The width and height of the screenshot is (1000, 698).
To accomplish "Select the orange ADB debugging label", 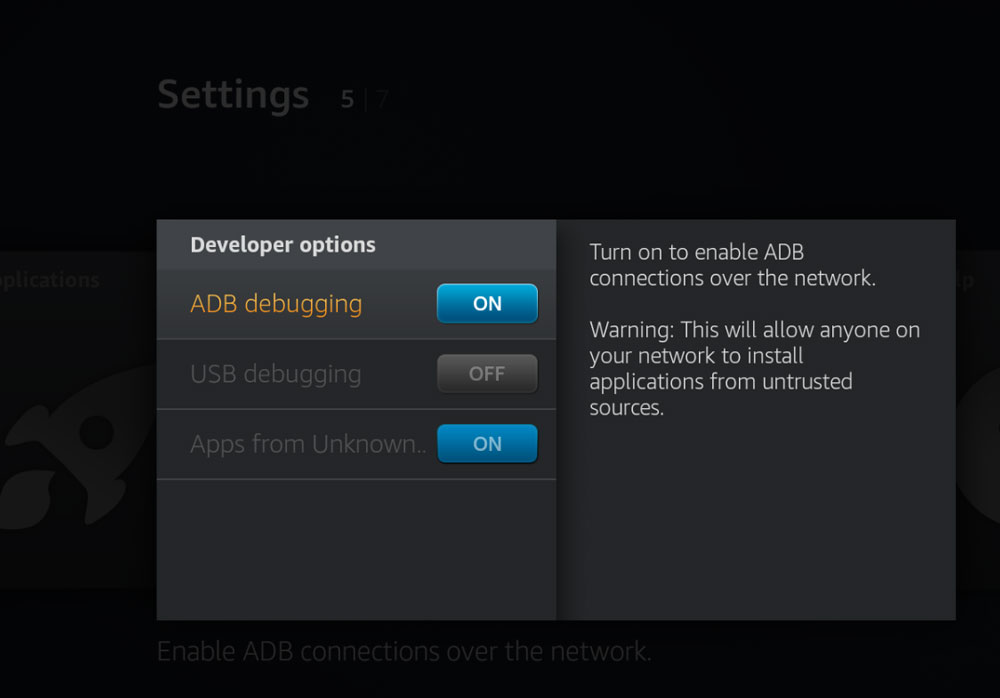I will [276, 304].
